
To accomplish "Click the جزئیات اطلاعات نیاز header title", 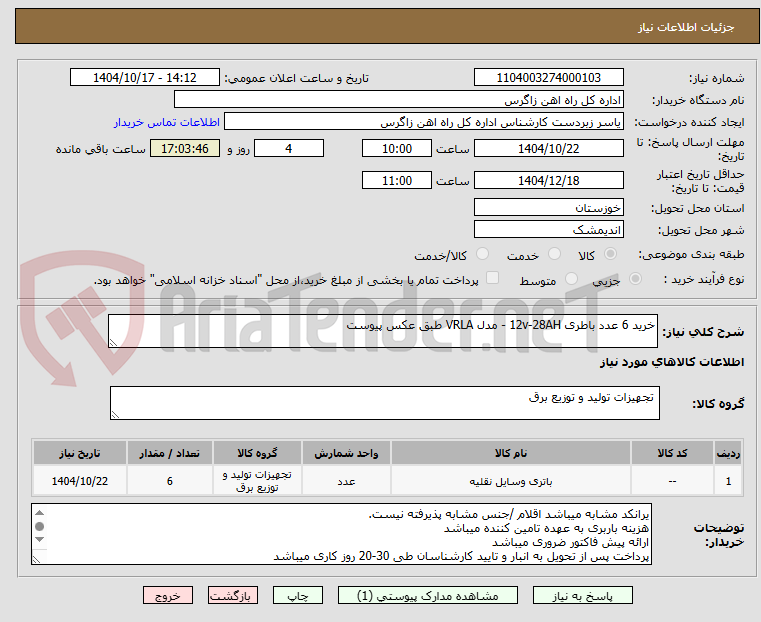I will click(x=686, y=27).
